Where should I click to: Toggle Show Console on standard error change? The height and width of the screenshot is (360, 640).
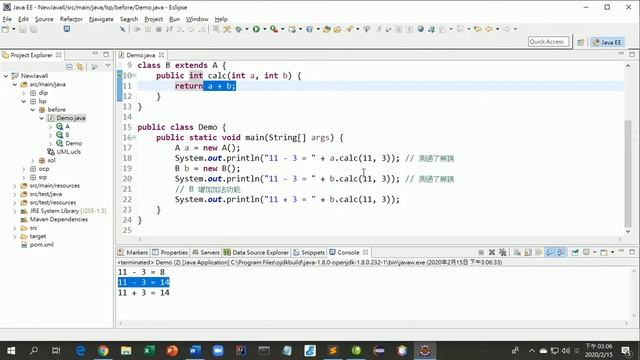point(561,252)
